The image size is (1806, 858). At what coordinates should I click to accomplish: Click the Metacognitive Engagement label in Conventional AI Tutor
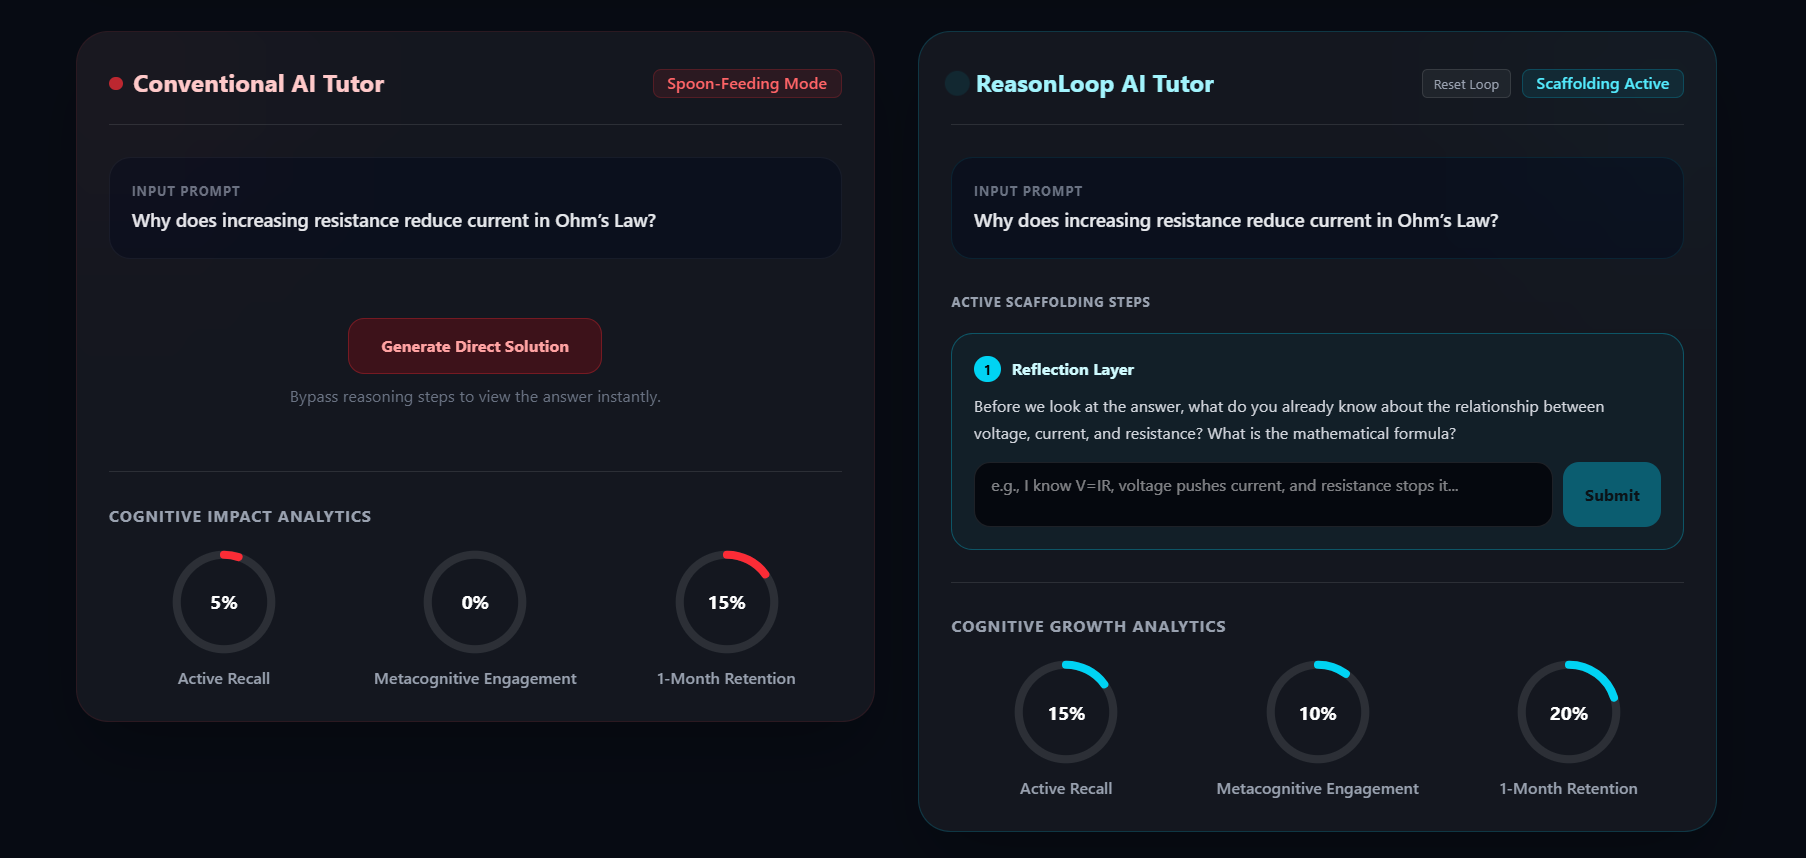click(x=475, y=679)
